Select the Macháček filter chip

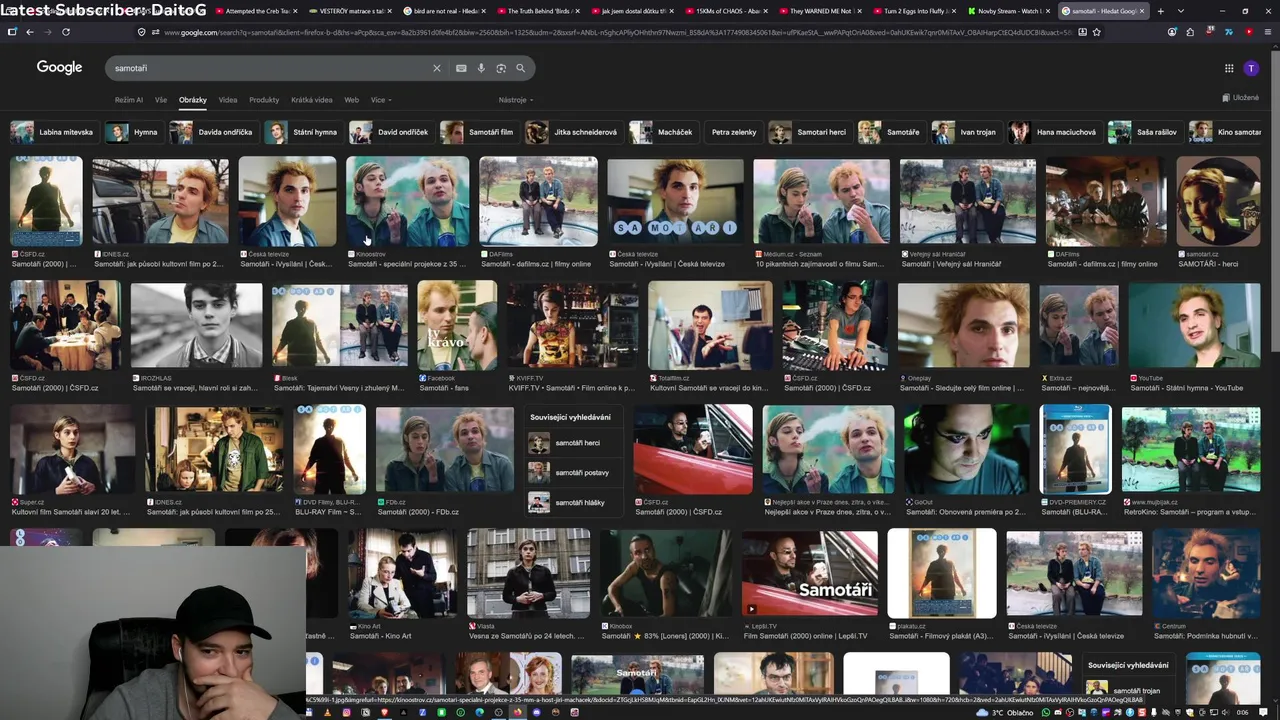click(663, 132)
